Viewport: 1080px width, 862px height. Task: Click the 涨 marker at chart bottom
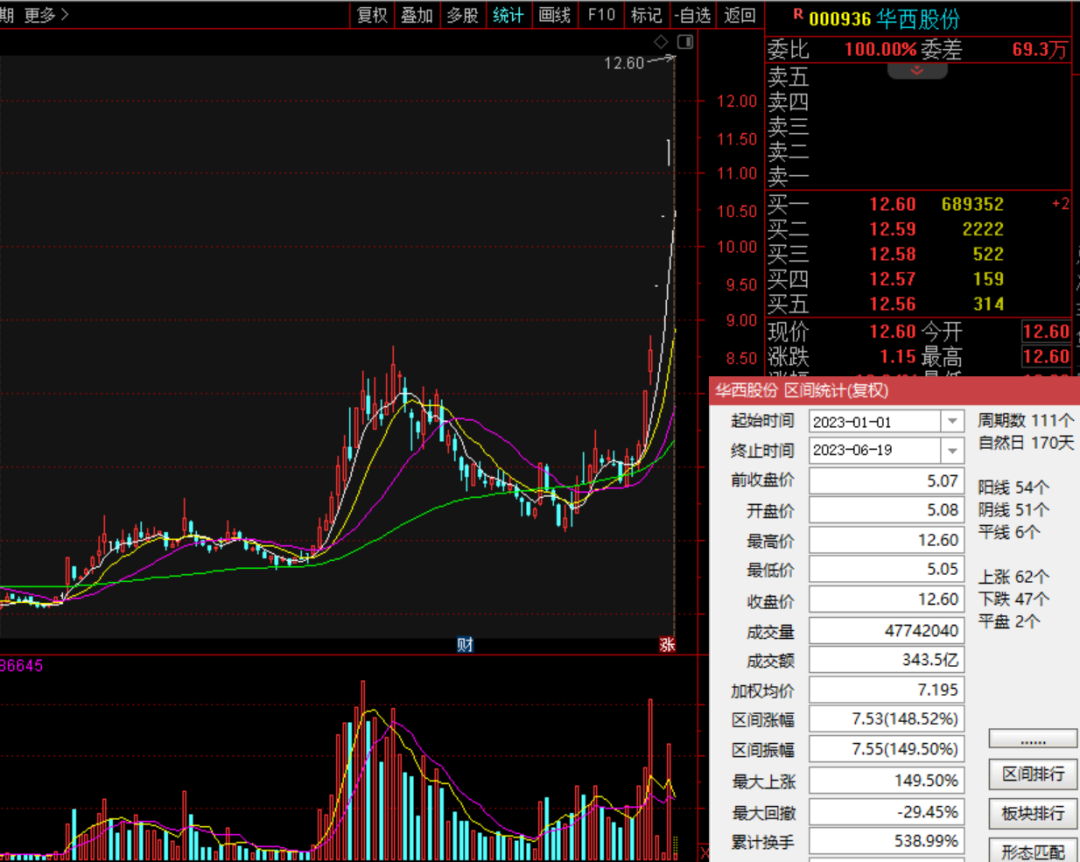click(x=667, y=644)
